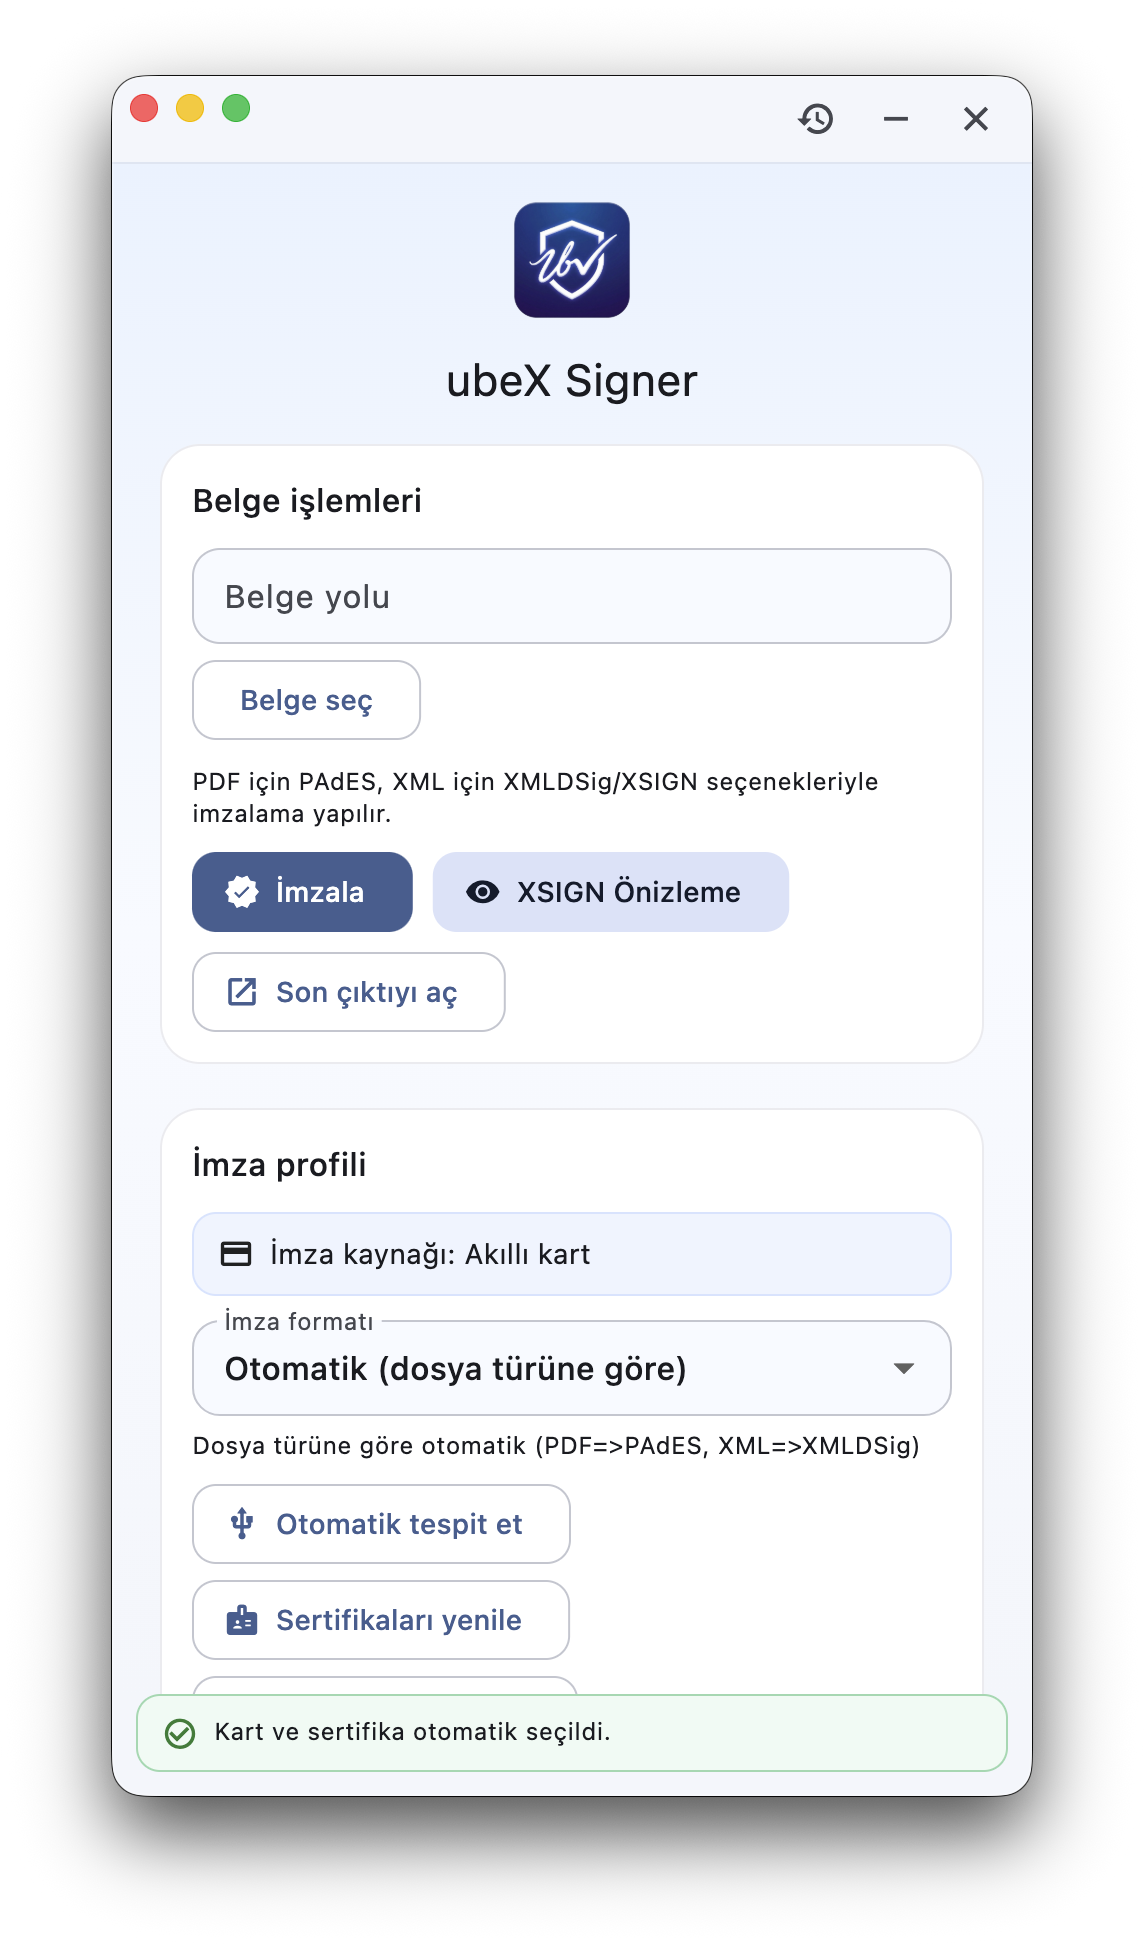The height and width of the screenshot is (1944, 1144).
Task: Open XSIGN Önizleme preview
Action: (x=610, y=892)
